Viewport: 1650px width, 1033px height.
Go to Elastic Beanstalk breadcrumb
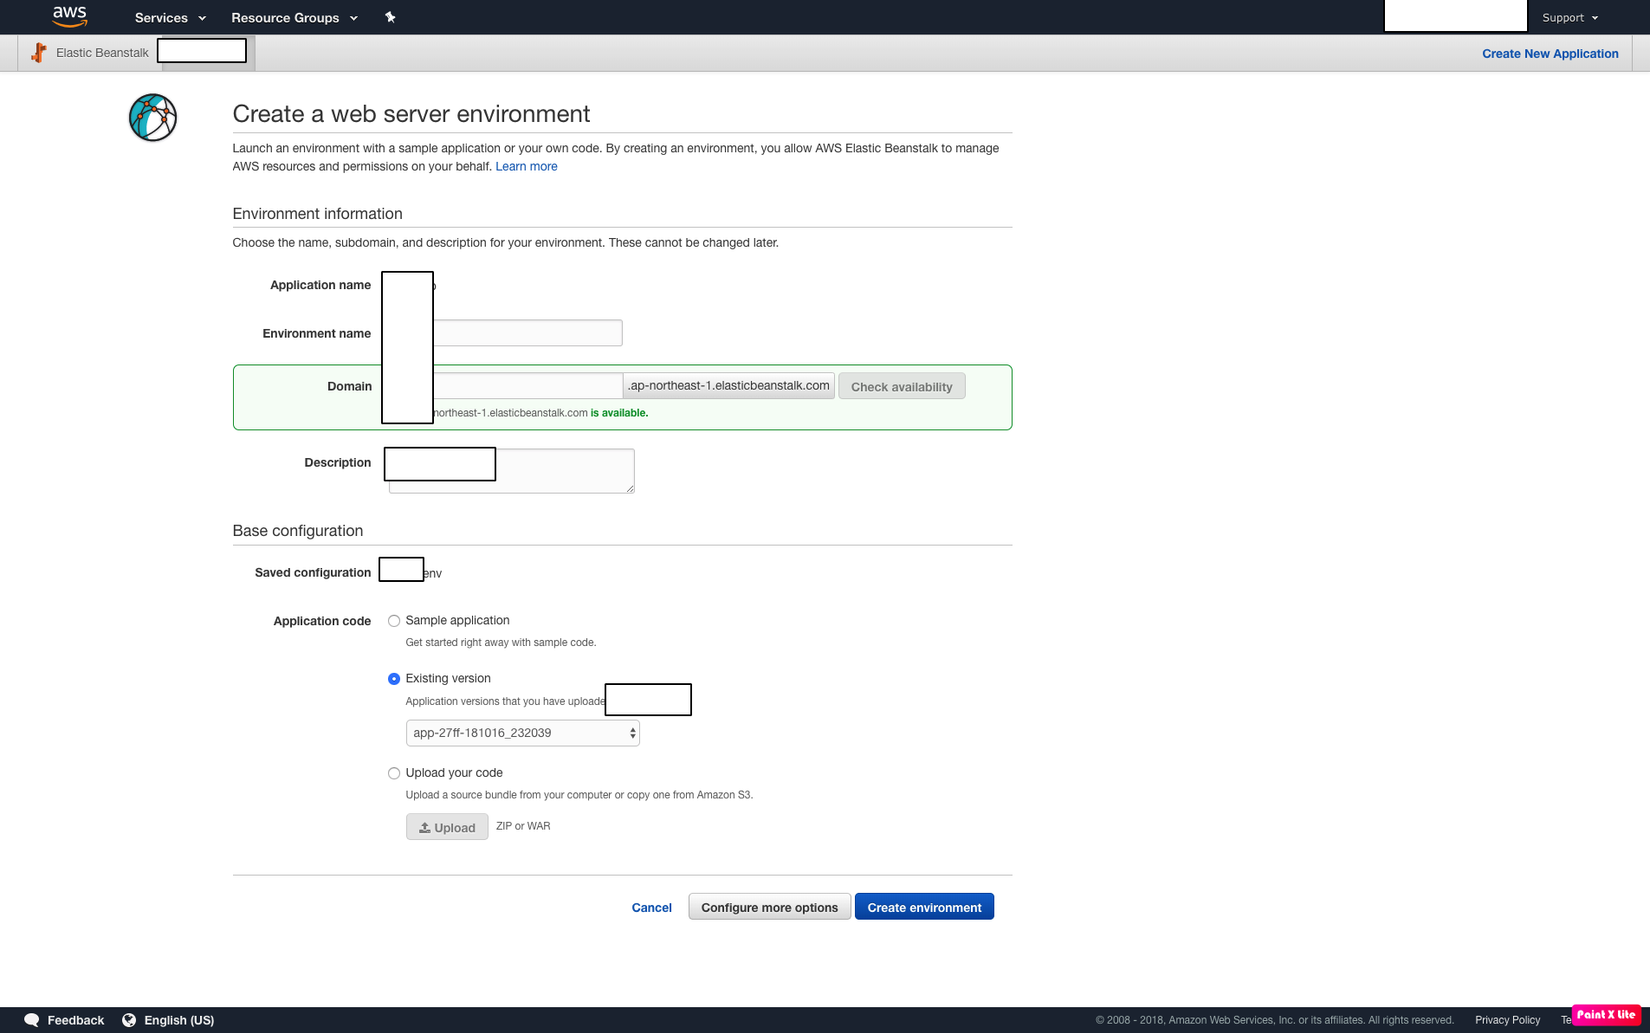coord(102,53)
